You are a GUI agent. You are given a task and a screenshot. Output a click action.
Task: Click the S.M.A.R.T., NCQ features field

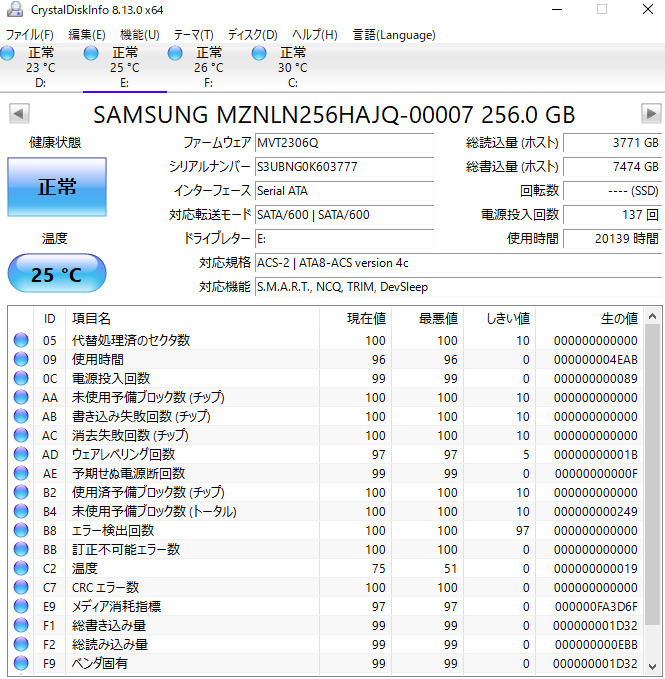click(x=458, y=287)
